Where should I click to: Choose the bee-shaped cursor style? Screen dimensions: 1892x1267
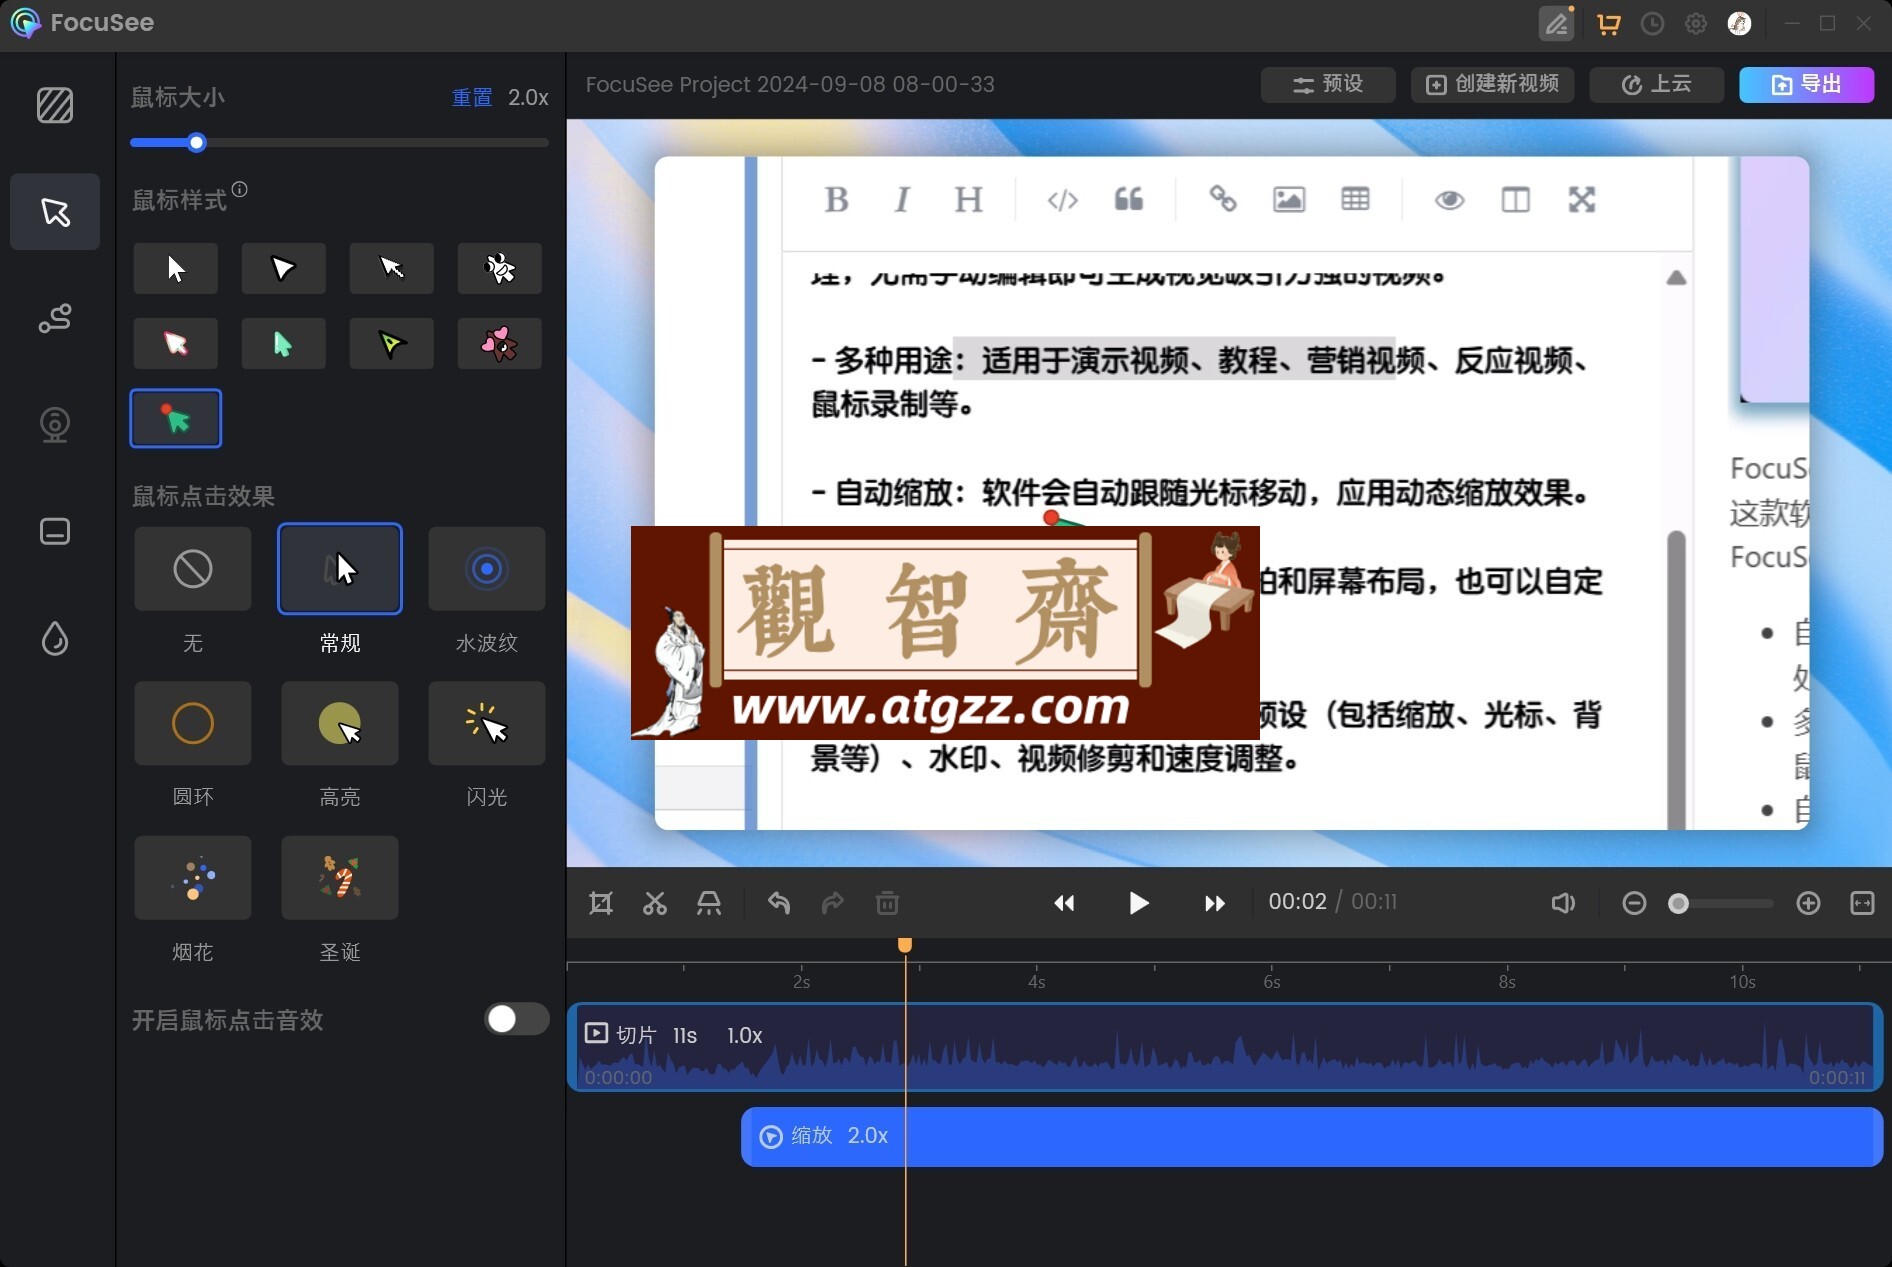point(500,268)
